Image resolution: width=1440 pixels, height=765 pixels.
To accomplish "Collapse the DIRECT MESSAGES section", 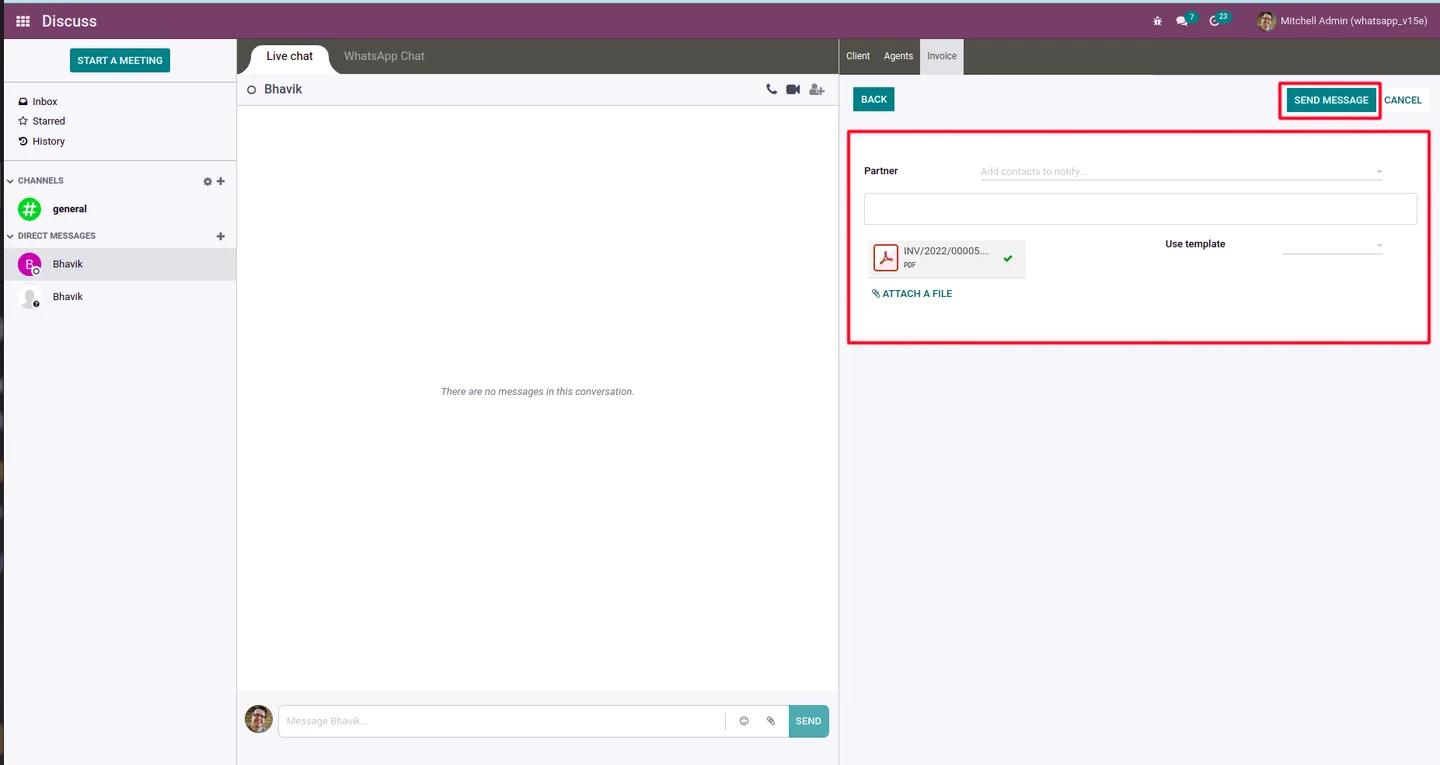I will [x=10, y=236].
